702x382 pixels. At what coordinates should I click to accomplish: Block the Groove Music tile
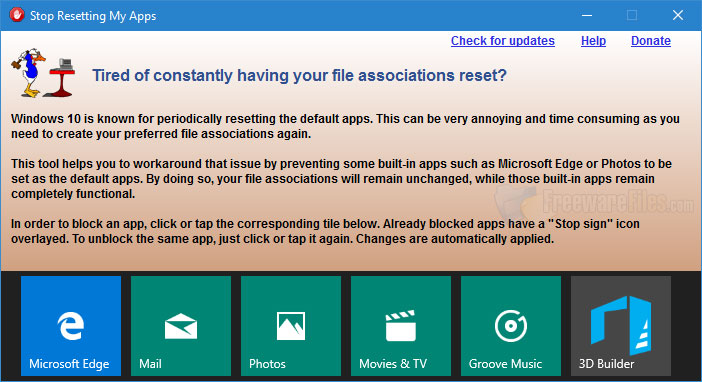tap(511, 326)
